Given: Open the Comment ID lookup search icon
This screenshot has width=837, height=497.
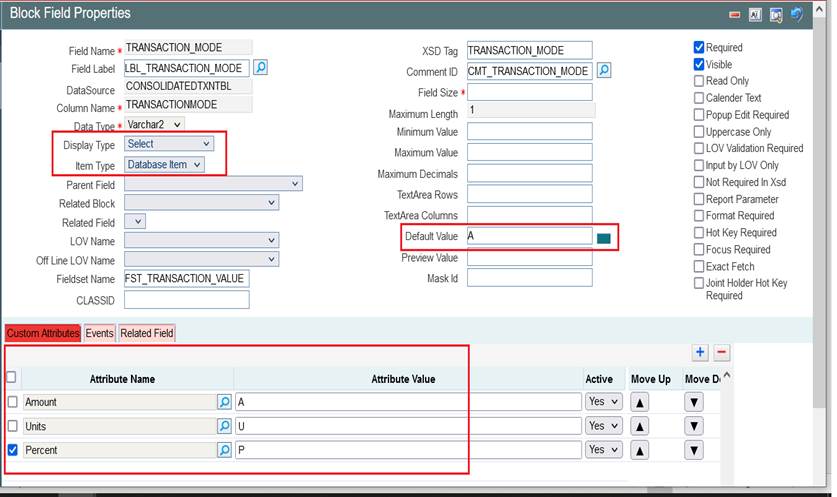Looking at the screenshot, I should [604, 70].
